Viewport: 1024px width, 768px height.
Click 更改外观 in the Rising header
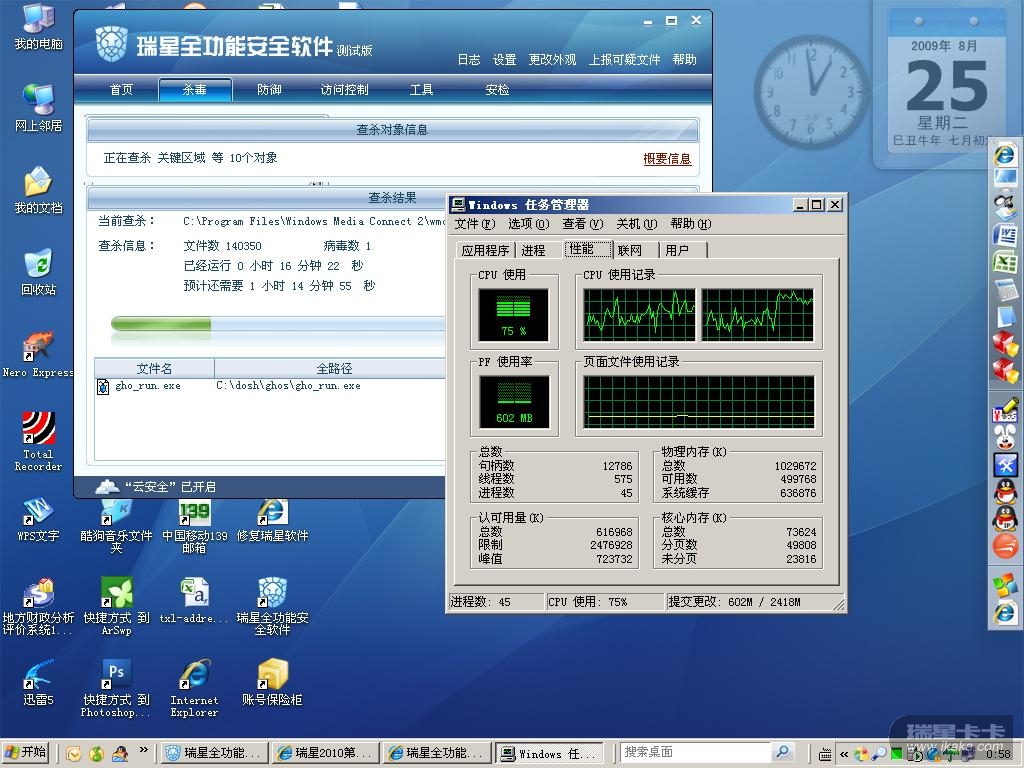pos(552,59)
